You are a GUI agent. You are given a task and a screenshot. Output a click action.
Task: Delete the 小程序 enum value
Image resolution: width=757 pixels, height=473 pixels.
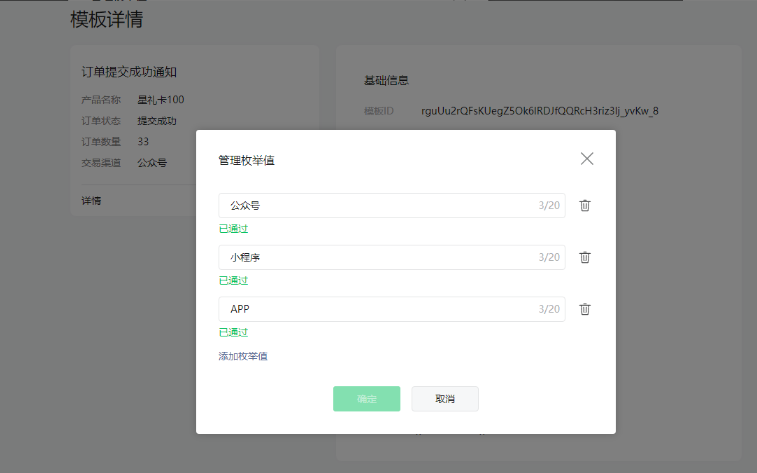point(585,257)
